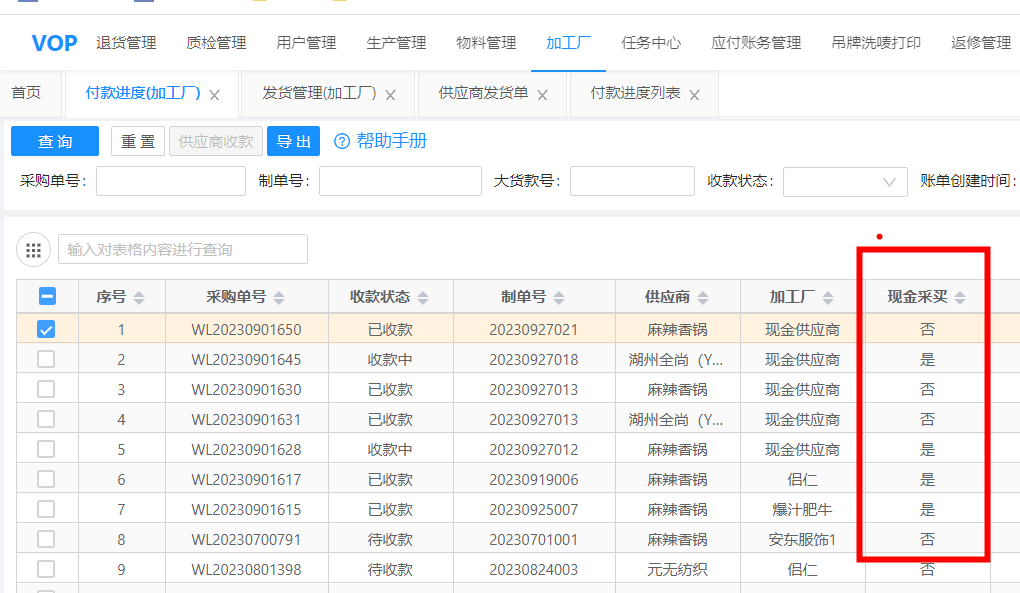Close the 付款进度列表 tab

coord(695,95)
